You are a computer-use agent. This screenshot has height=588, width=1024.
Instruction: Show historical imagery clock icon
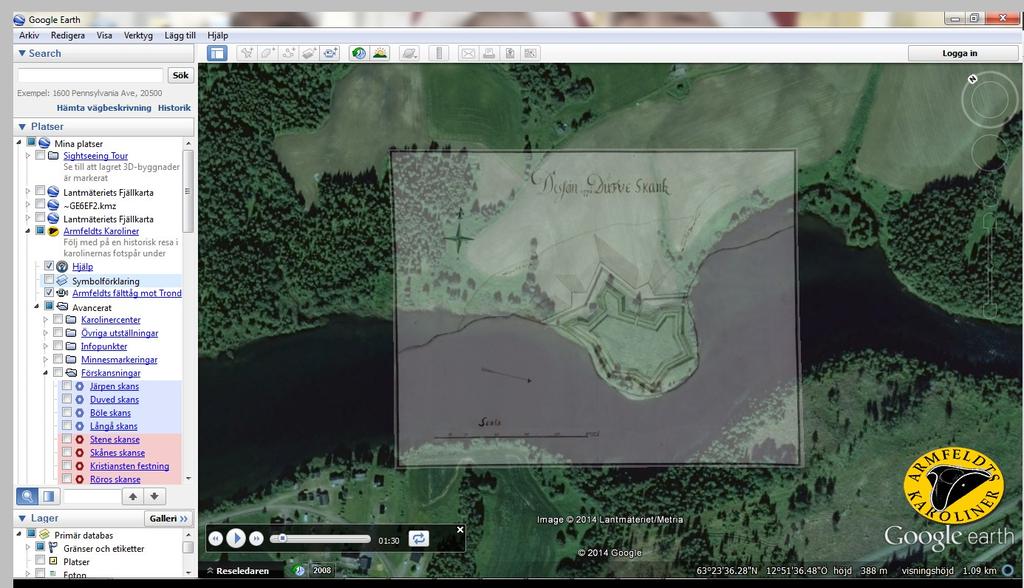pos(359,53)
